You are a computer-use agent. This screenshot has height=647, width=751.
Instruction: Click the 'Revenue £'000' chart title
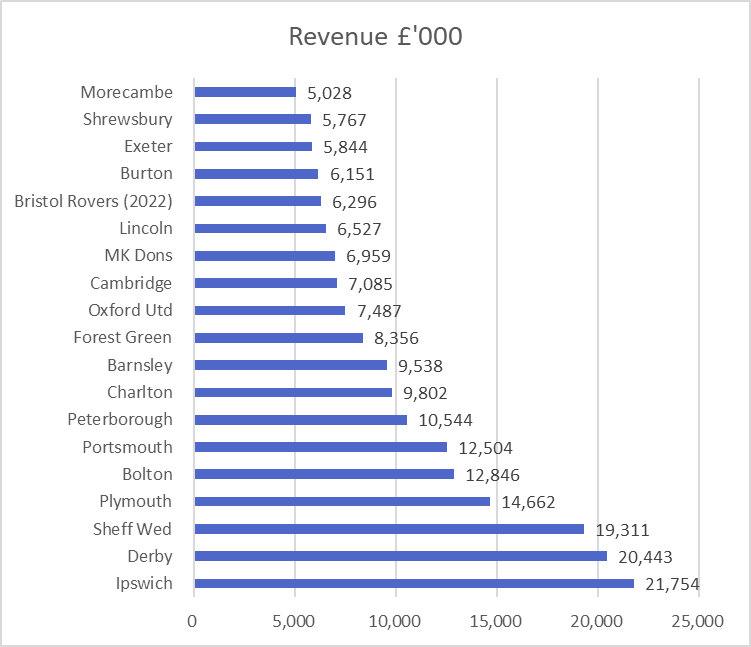pos(375,36)
